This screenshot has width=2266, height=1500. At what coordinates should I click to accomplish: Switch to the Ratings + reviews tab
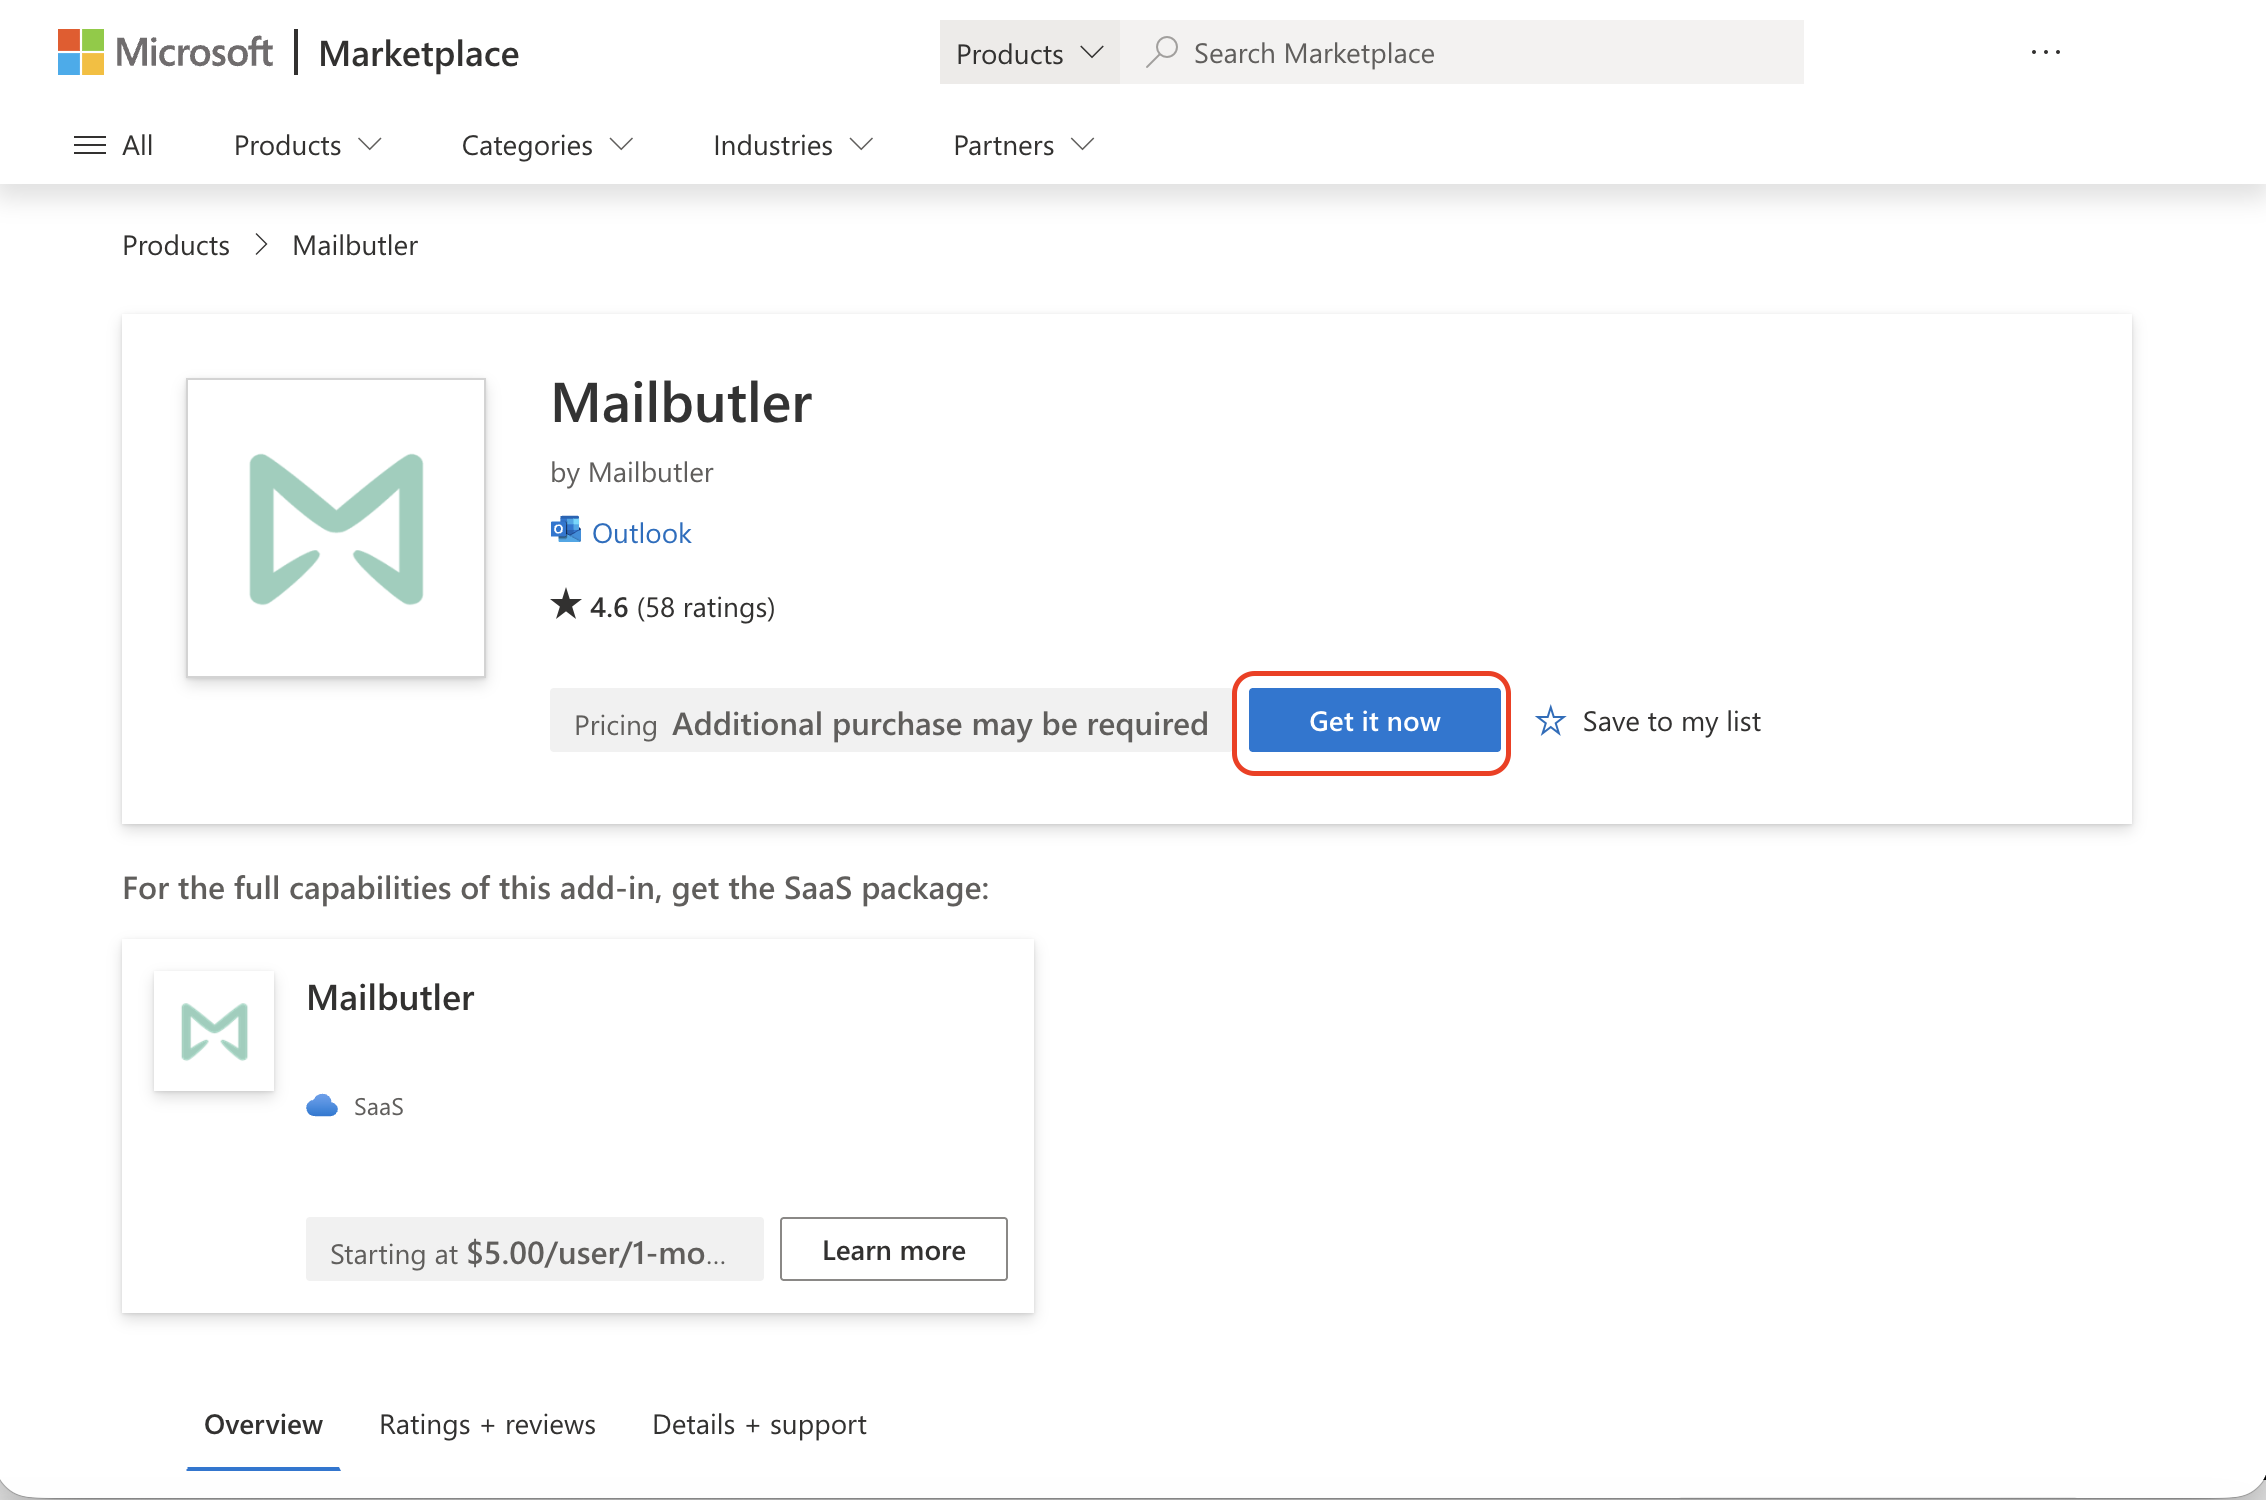pos(487,1424)
